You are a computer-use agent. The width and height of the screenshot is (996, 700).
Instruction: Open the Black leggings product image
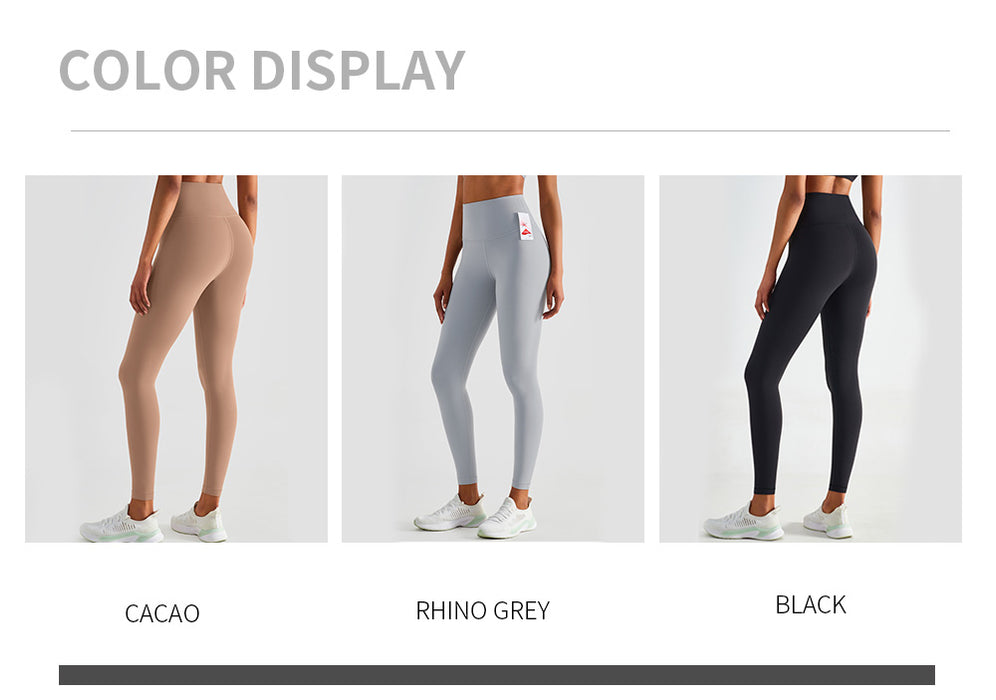(x=811, y=359)
